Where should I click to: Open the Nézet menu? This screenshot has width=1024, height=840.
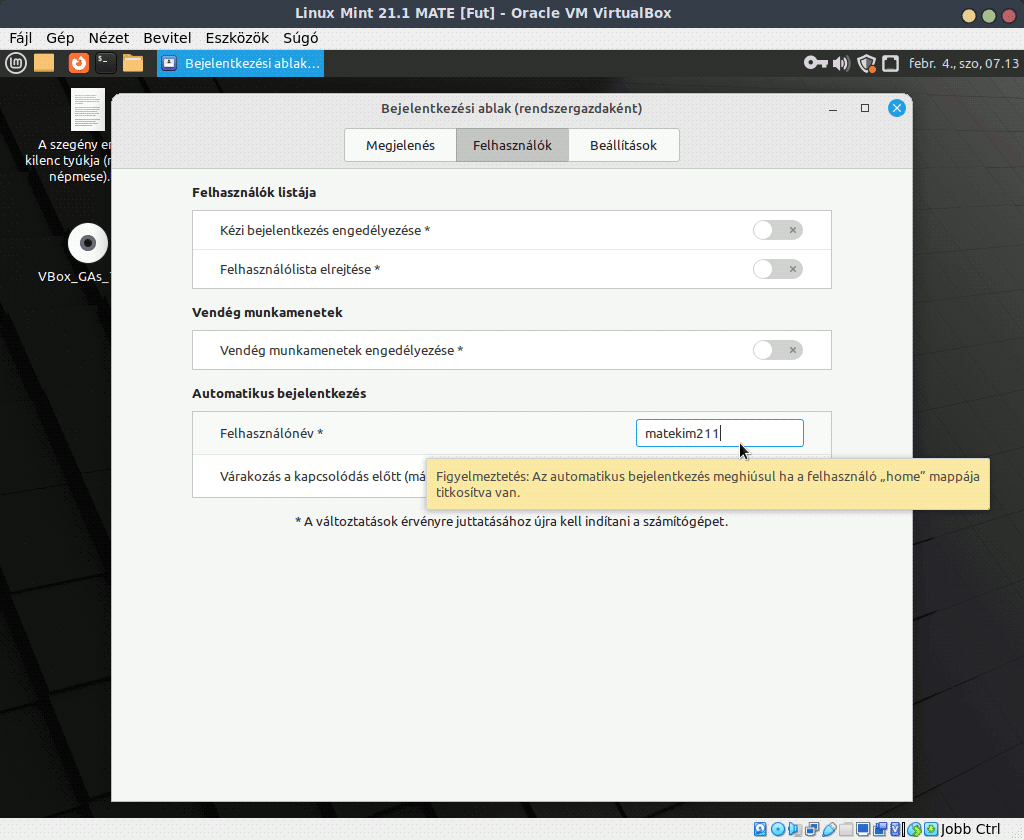(108, 38)
